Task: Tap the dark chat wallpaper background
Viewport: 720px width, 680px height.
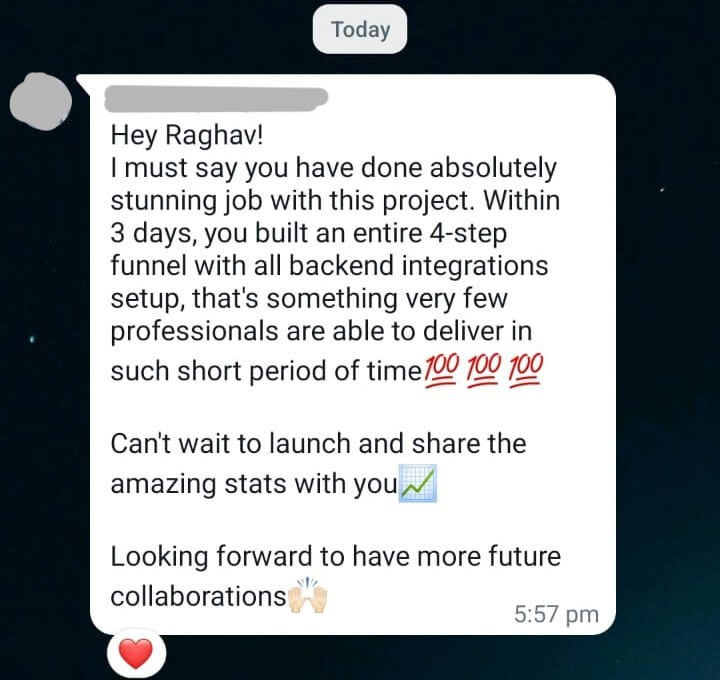Action: pos(666,367)
